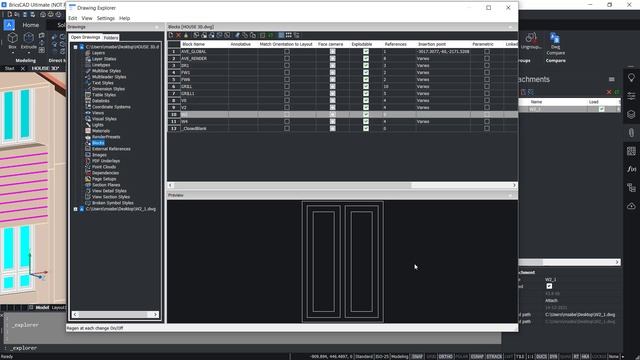Open the status bar None dropdown arrow
Screen dimensions: 640x360
coord(623,357)
